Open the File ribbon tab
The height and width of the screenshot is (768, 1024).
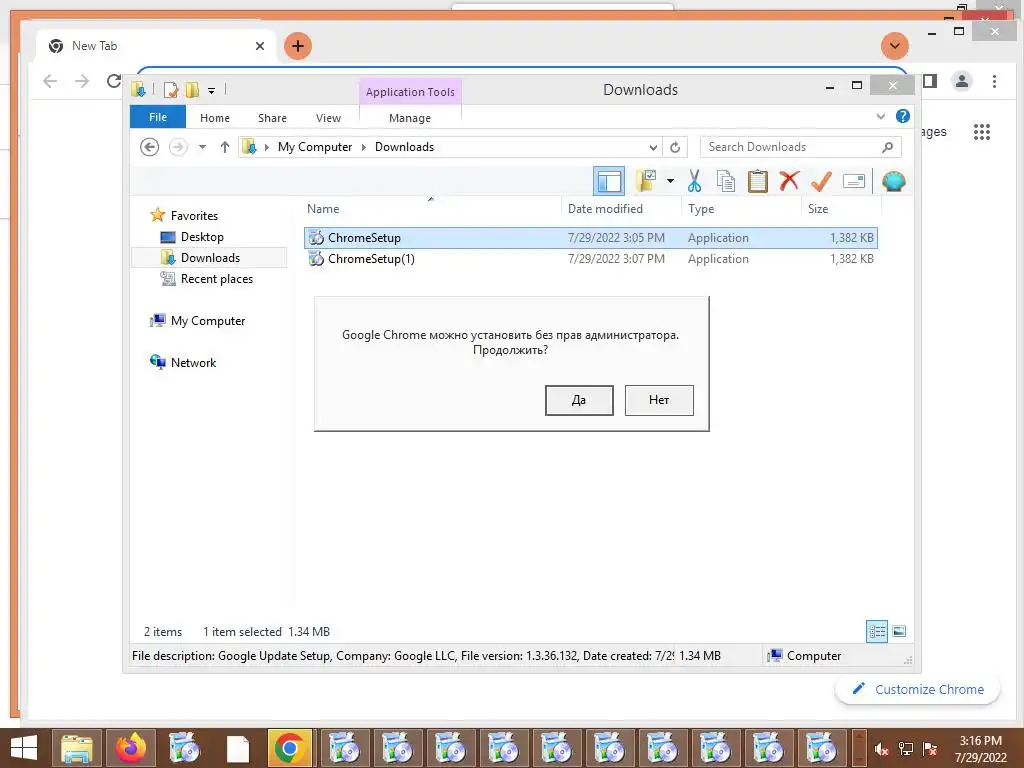coord(158,117)
